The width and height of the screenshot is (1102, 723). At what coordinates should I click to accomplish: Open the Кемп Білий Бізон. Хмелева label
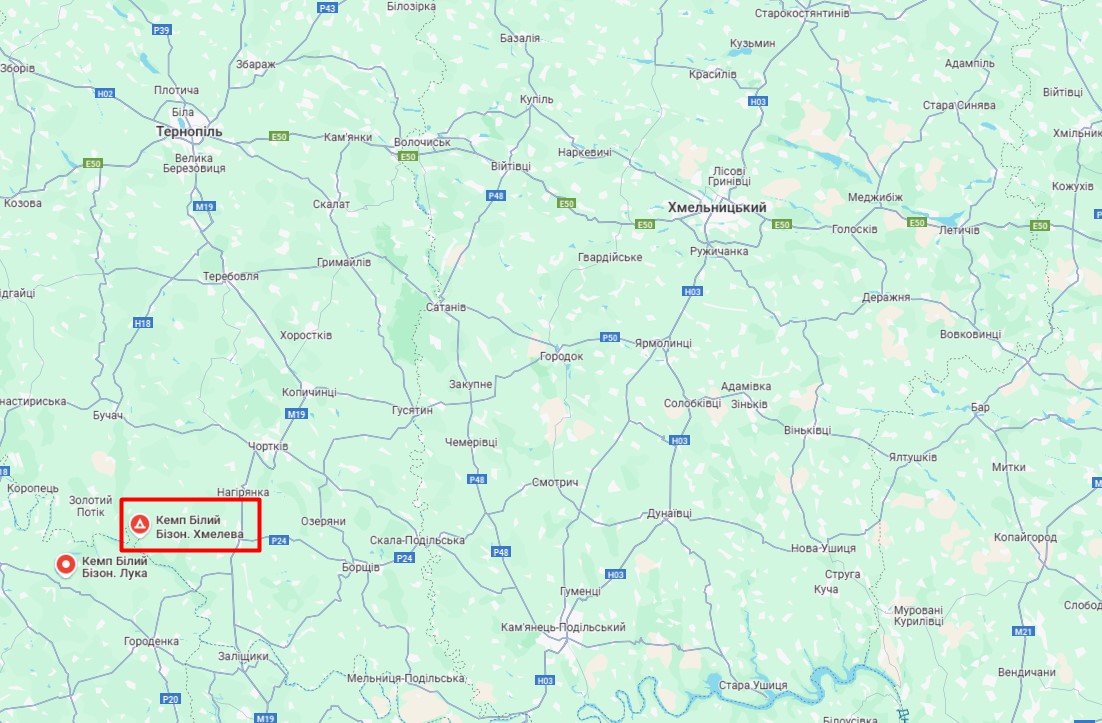click(200, 527)
